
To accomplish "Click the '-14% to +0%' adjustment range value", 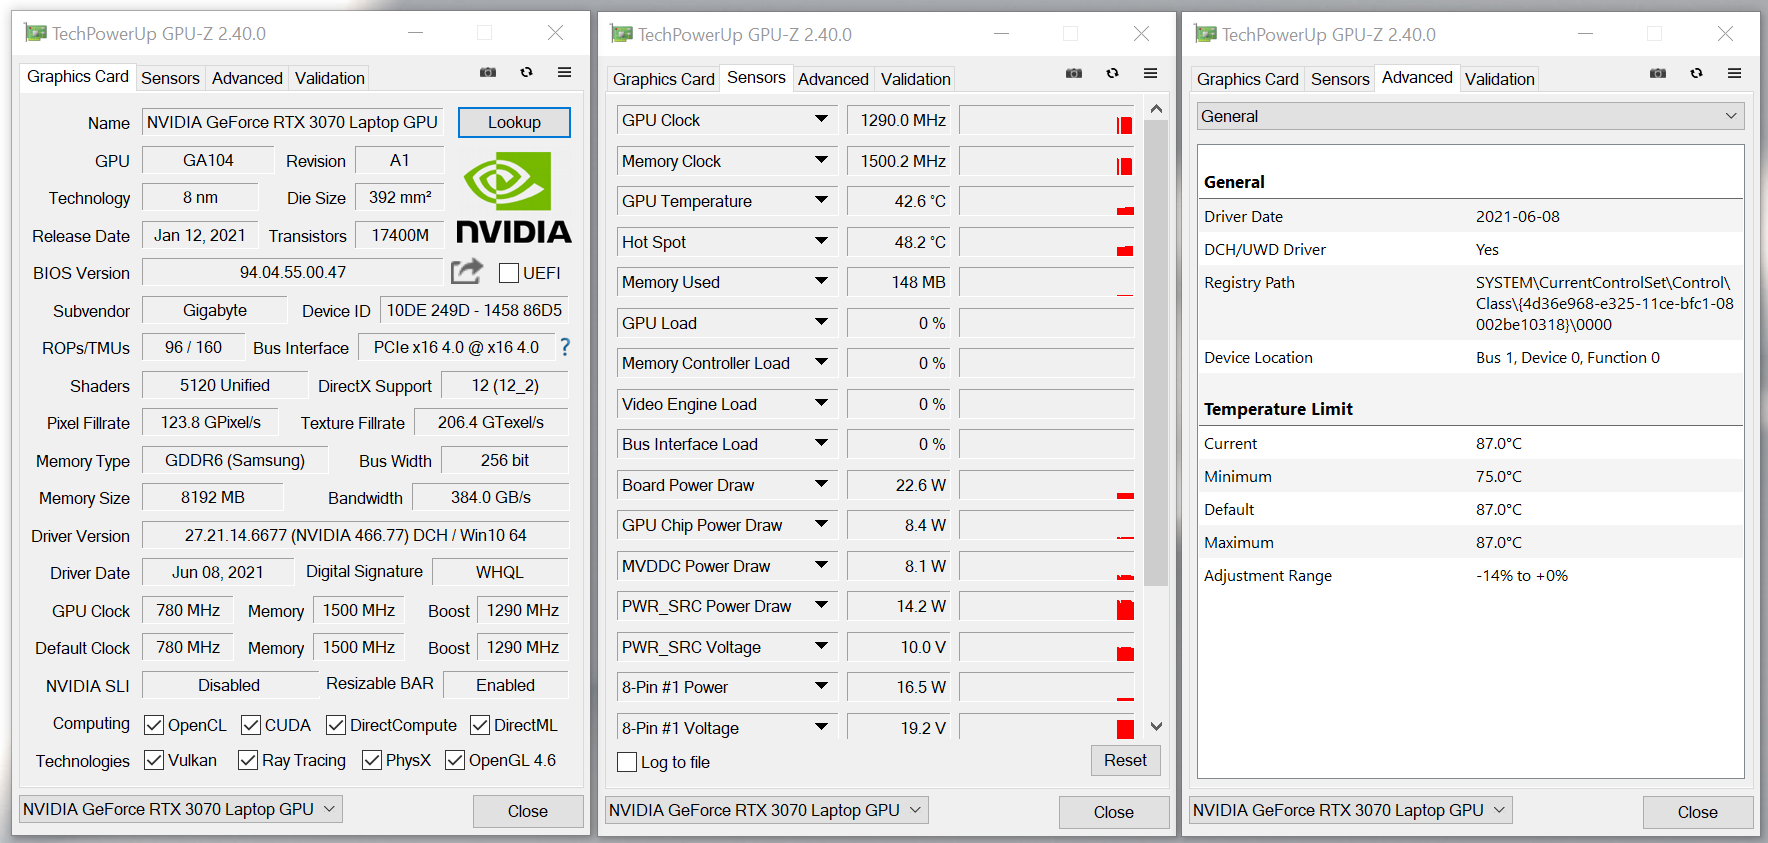I will (1522, 576).
